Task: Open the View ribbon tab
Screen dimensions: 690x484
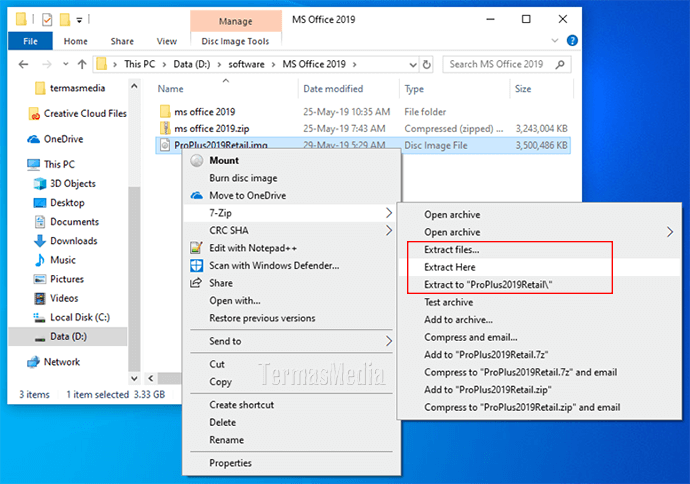Action: (167, 41)
